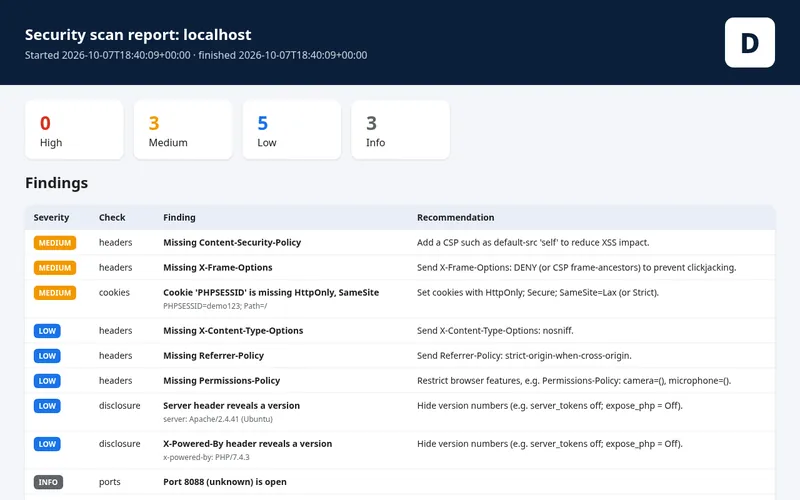Click 'Restrict browser features' recommendation text
The height and width of the screenshot is (500, 800).
tap(574, 381)
